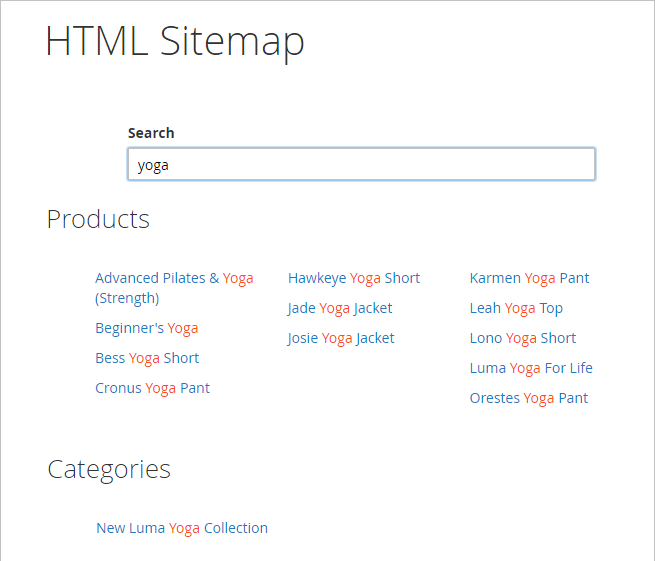
Task: Visit the Josie Yoga Jacket product
Action: pos(340,338)
